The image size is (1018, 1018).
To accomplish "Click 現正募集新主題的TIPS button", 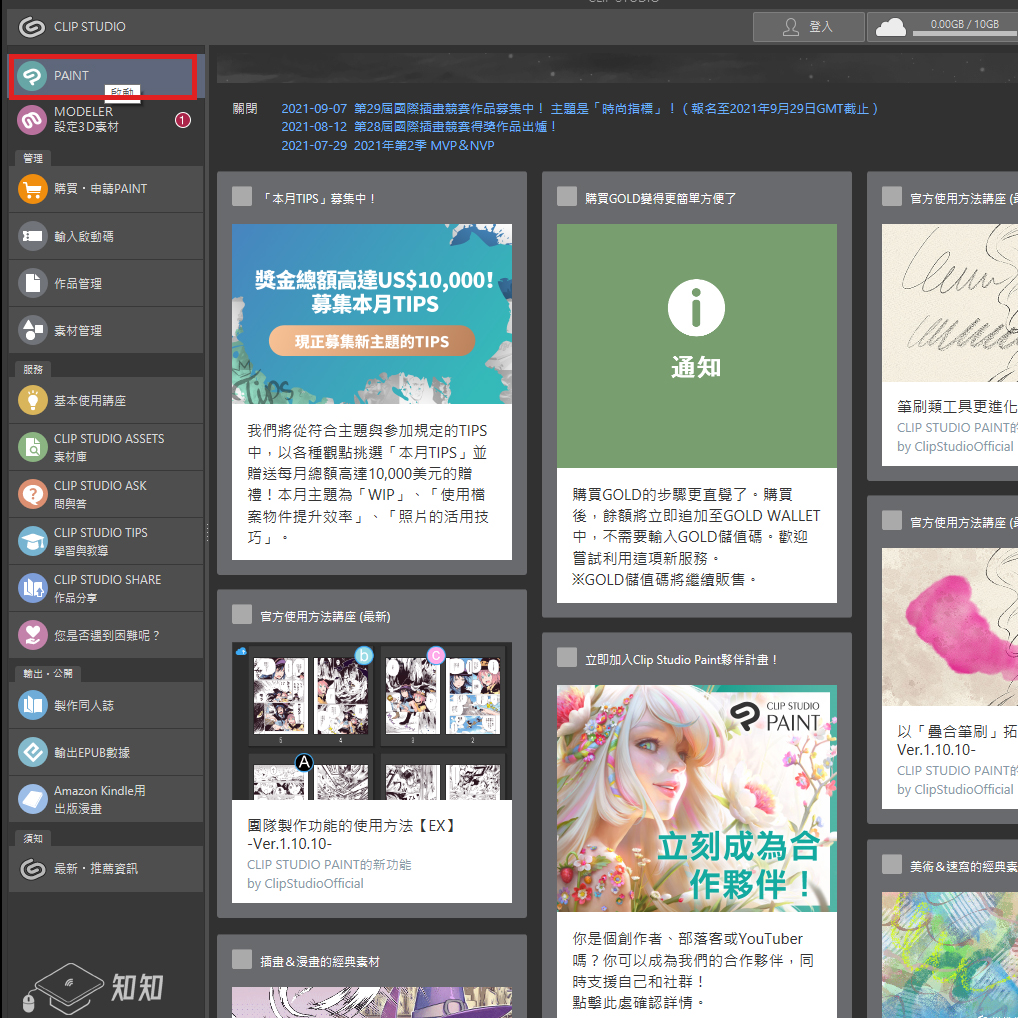I will pyautogui.click(x=371, y=341).
